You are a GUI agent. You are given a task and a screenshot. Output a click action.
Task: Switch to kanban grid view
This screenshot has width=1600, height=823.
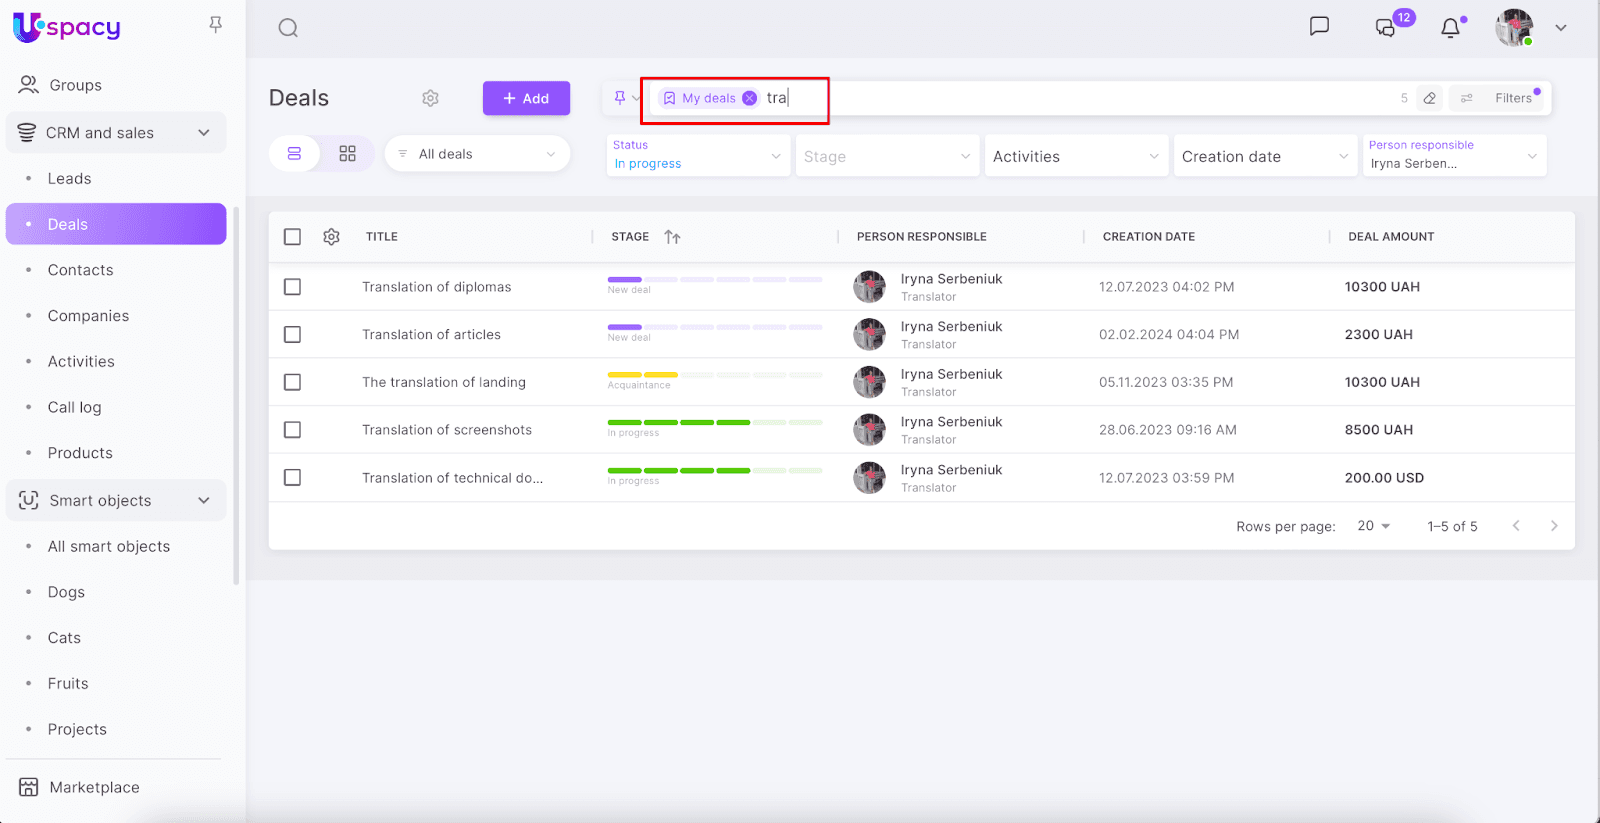pos(347,154)
